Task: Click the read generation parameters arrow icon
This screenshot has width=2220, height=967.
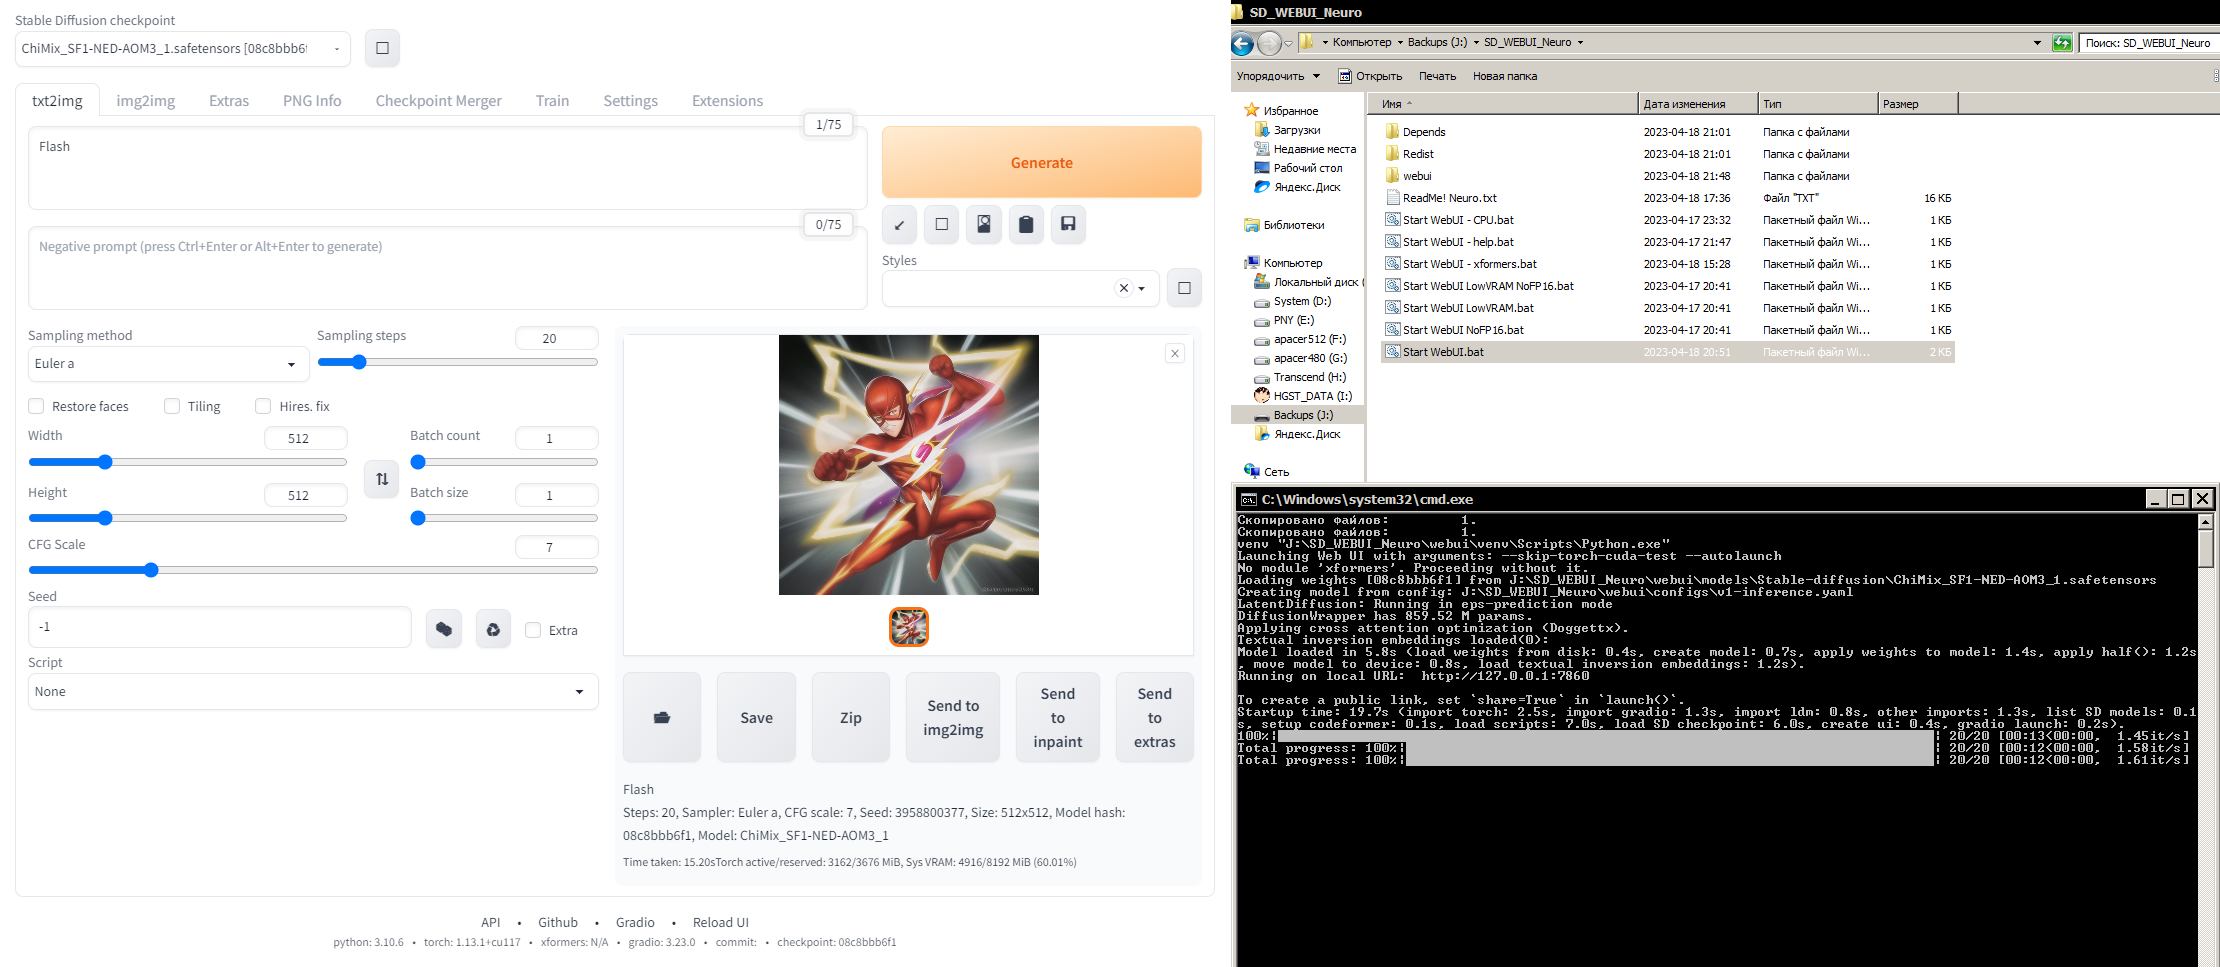Action: (x=899, y=225)
